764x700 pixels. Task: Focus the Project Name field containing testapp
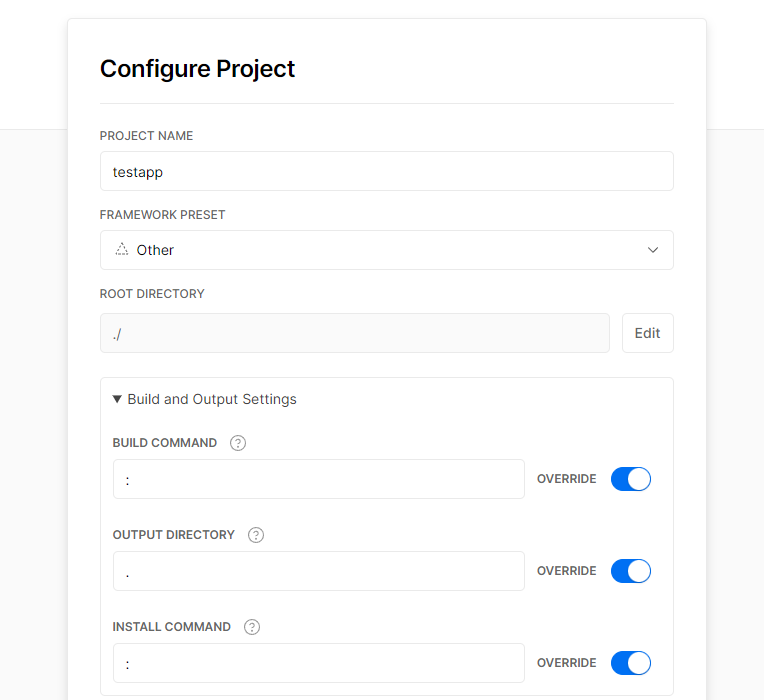pos(386,171)
